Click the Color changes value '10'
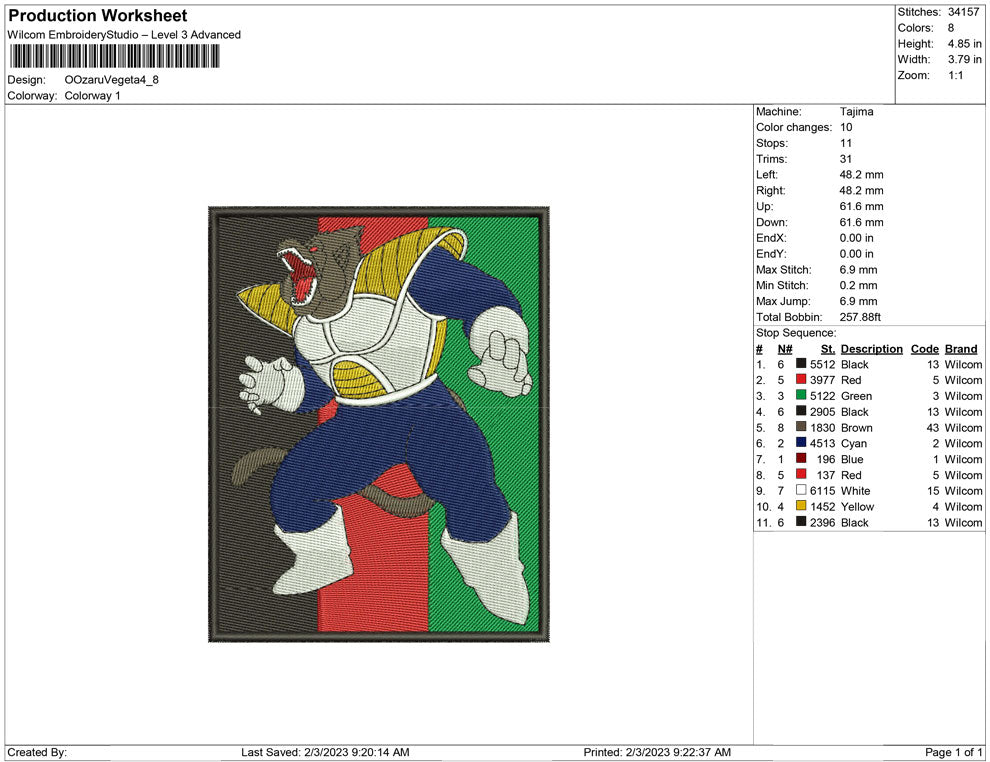 pyautogui.click(x=846, y=127)
